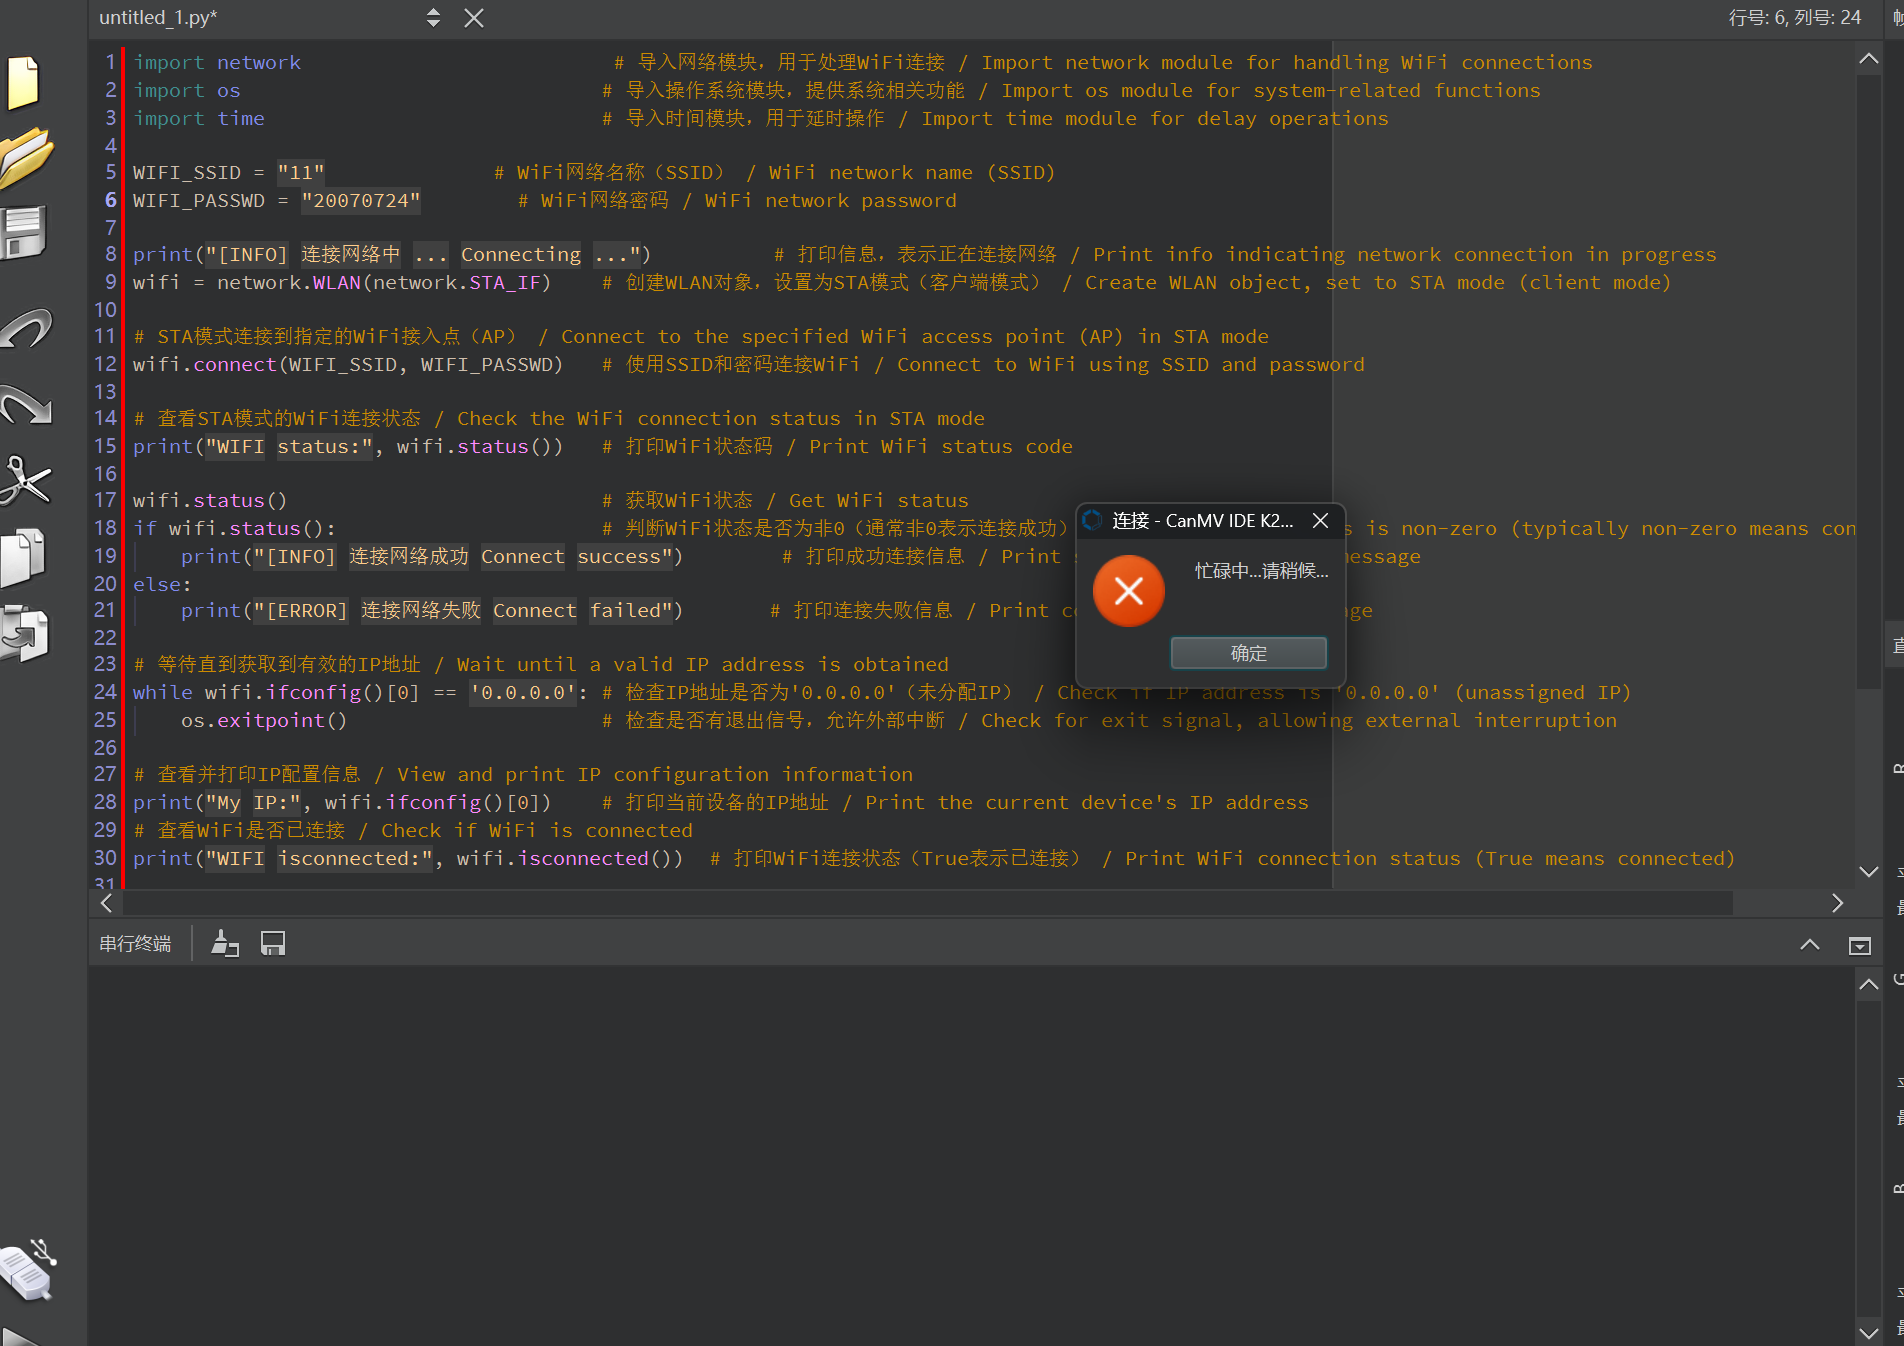Click the editor scroll down arrow

point(1868,871)
